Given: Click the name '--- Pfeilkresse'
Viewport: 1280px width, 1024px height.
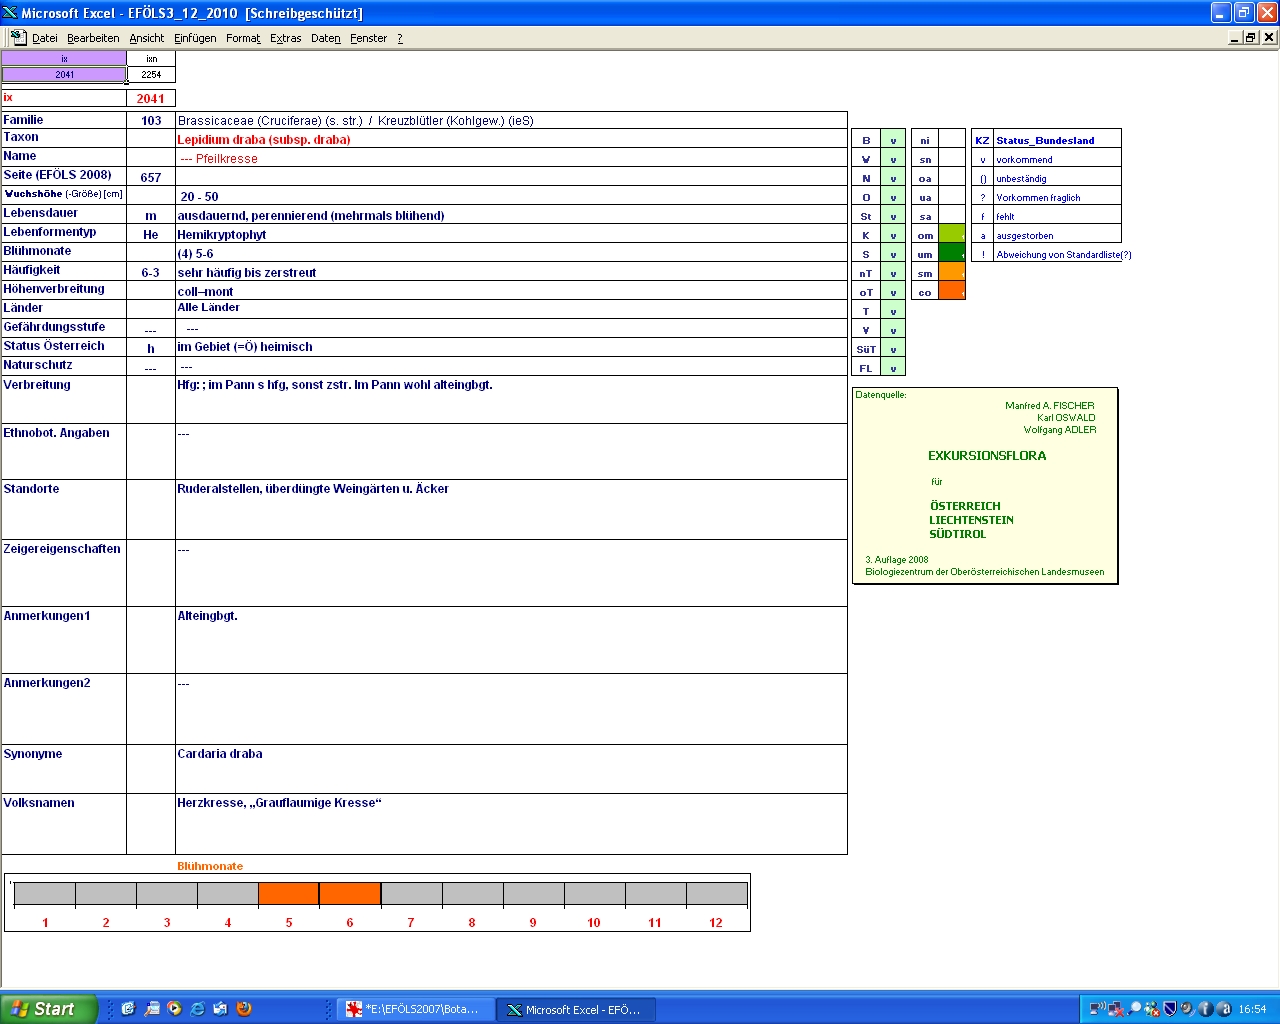Looking at the screenshot, I should coord(219,159).
